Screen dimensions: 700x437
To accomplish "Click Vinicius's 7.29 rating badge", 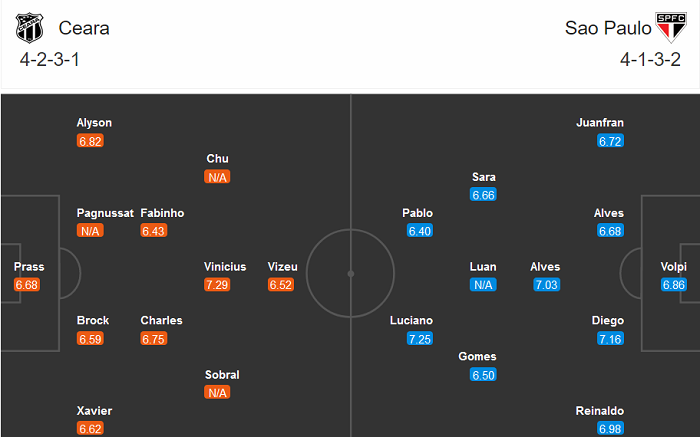I will (x=217, y=285).
